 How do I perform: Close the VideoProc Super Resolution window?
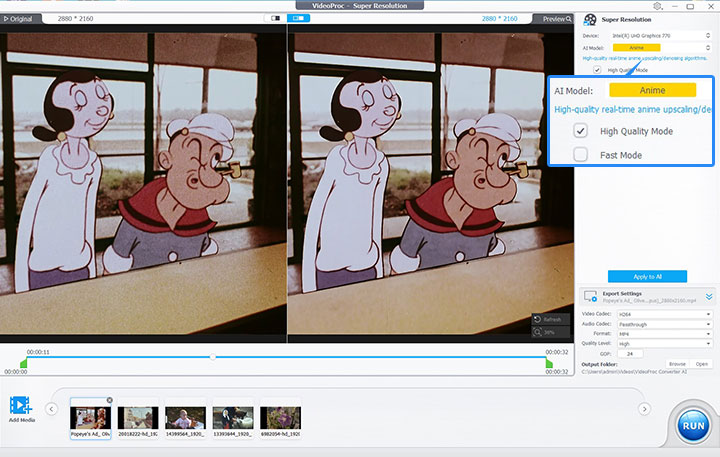click(x=711, y=6)
